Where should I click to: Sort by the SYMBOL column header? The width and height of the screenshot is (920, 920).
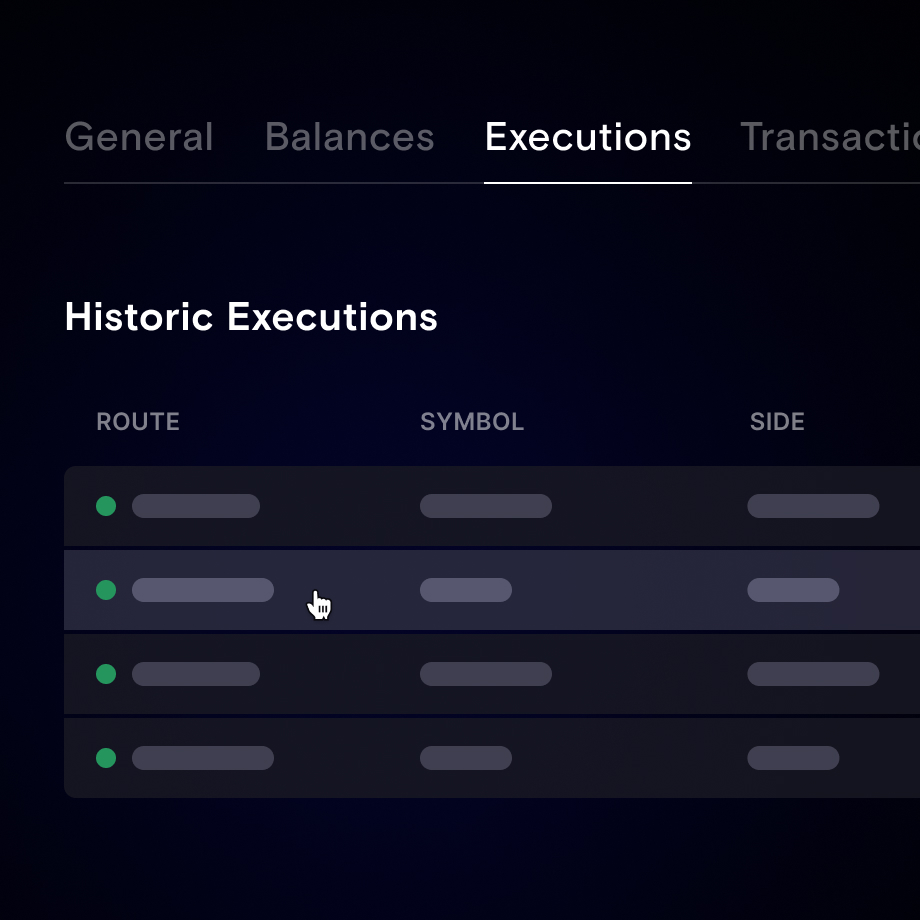tap(472, 422)
